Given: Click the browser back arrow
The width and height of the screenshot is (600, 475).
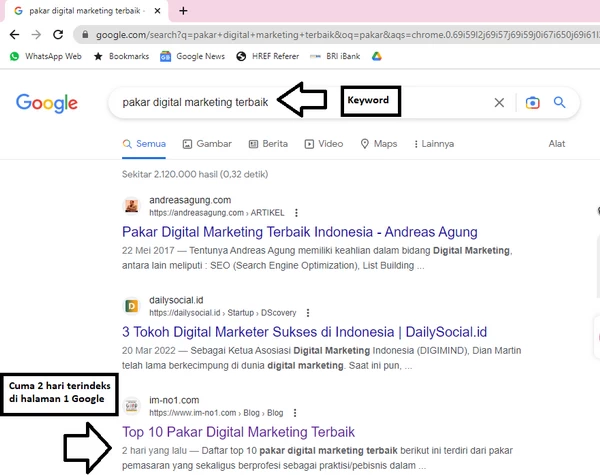Looking at the screenshot, I should tap(15, 35).
